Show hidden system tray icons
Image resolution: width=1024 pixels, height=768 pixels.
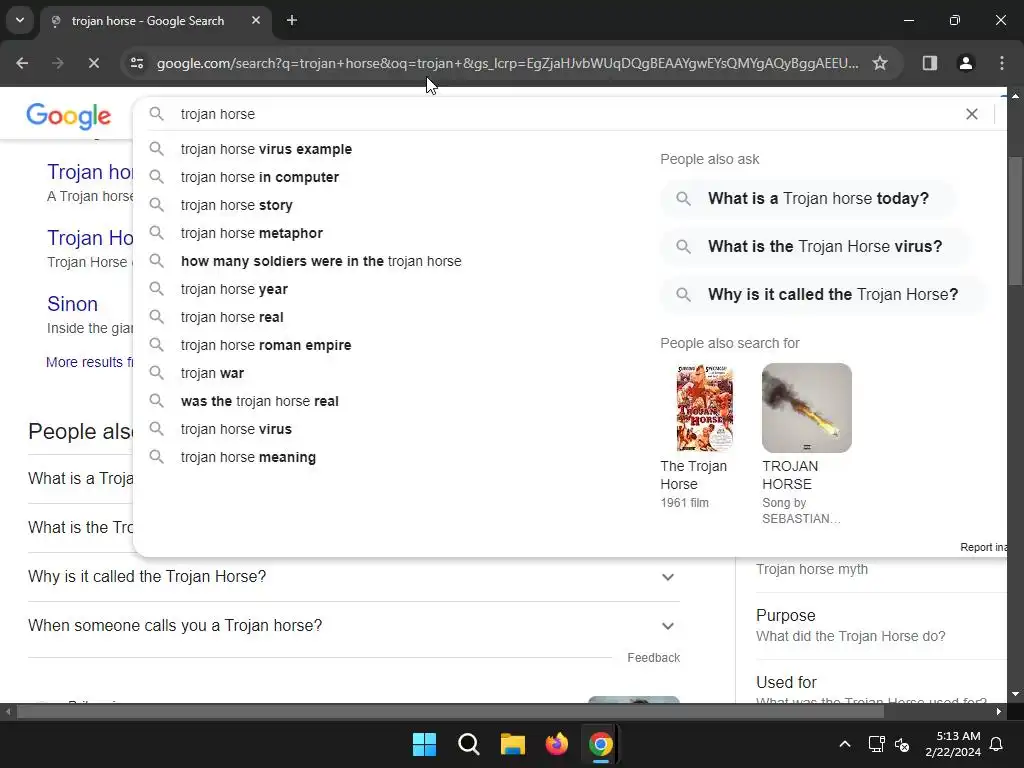844,744
